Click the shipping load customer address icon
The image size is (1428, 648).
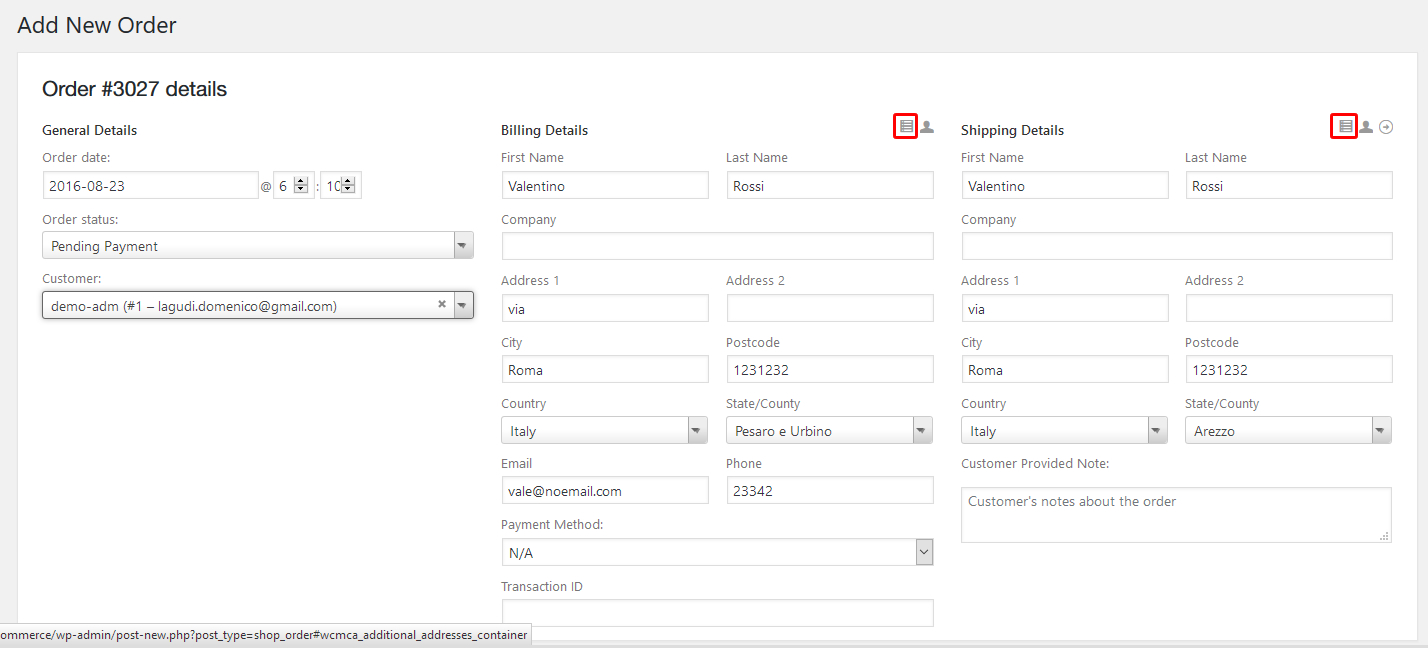pos(1366,127)
